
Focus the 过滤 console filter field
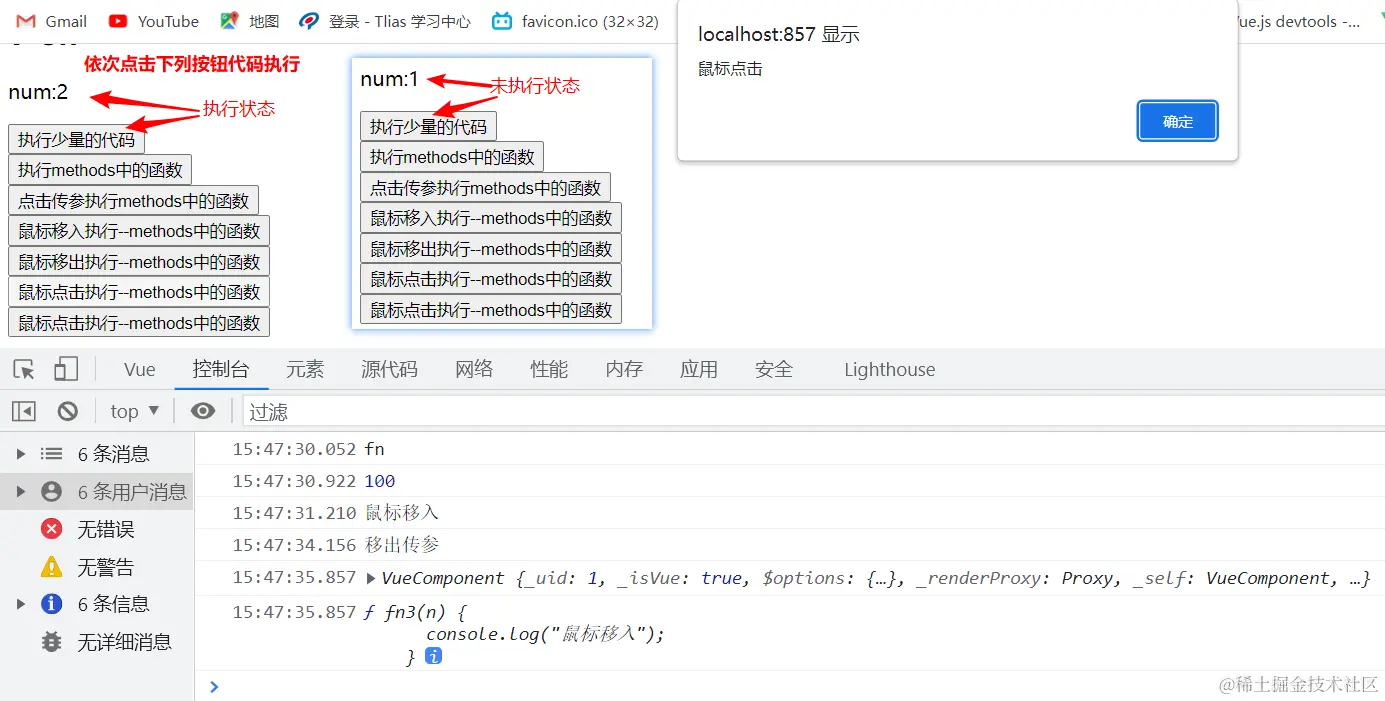tap(813, 411)
